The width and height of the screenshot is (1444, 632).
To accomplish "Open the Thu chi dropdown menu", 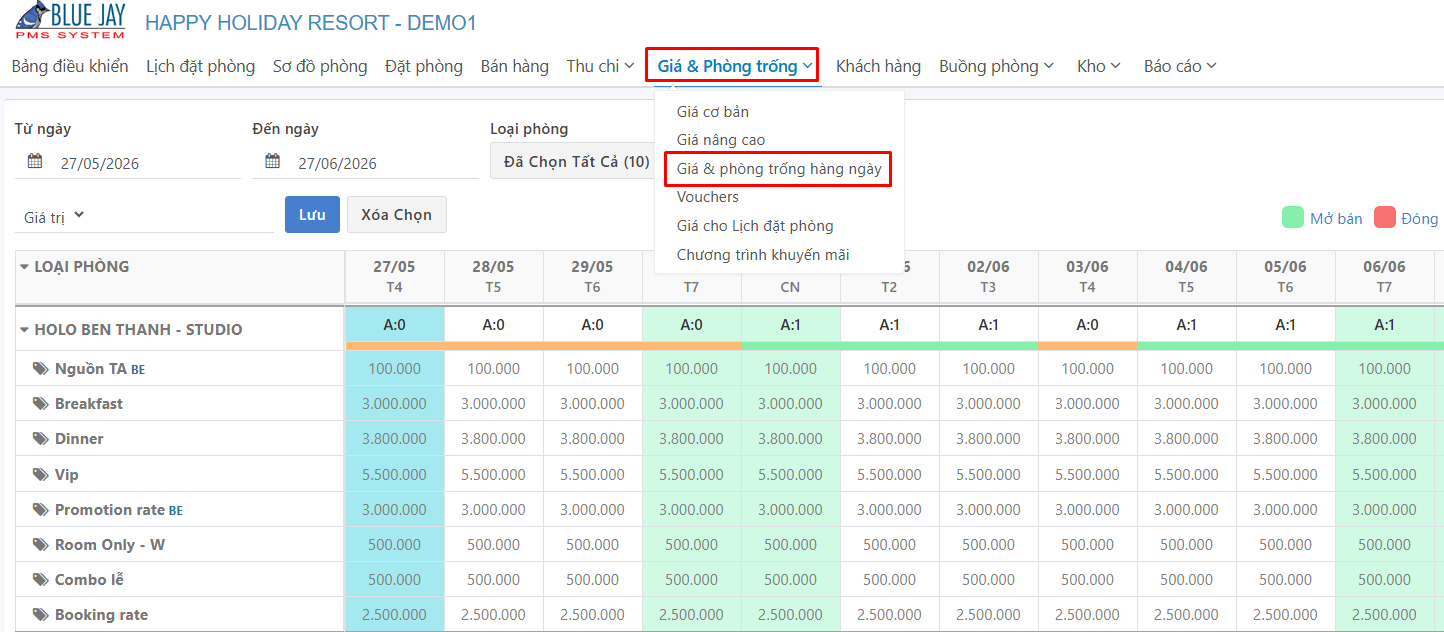I will (x=600, y=66).
